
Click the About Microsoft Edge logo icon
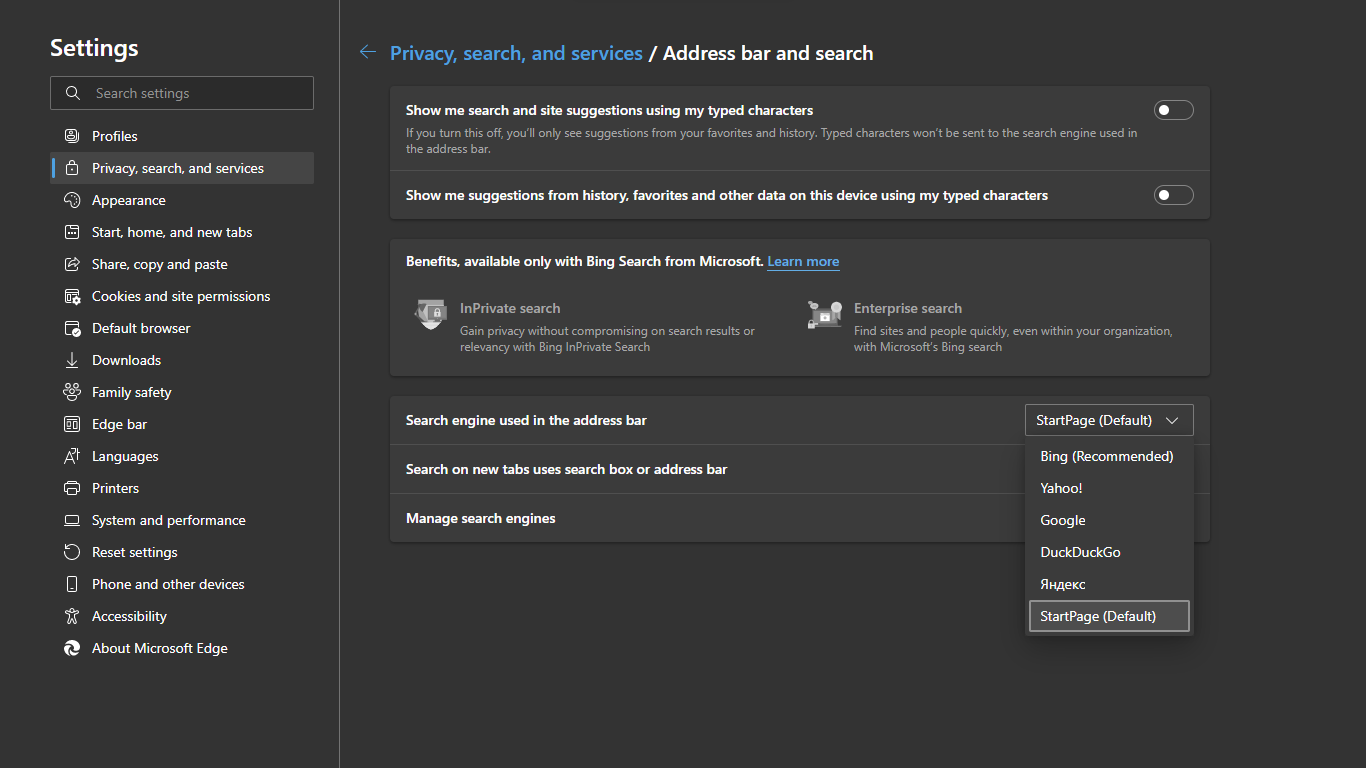[x=70, y=647]
